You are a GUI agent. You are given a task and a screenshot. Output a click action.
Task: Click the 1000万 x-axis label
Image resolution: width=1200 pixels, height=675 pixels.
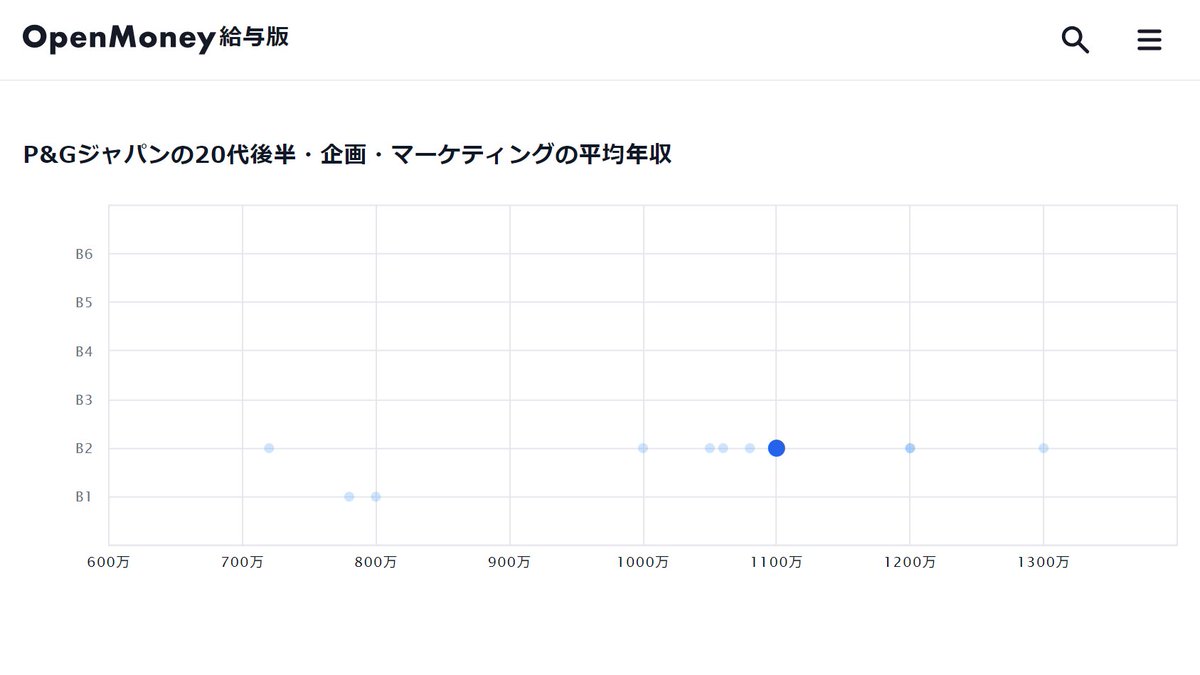click(643, 563)
